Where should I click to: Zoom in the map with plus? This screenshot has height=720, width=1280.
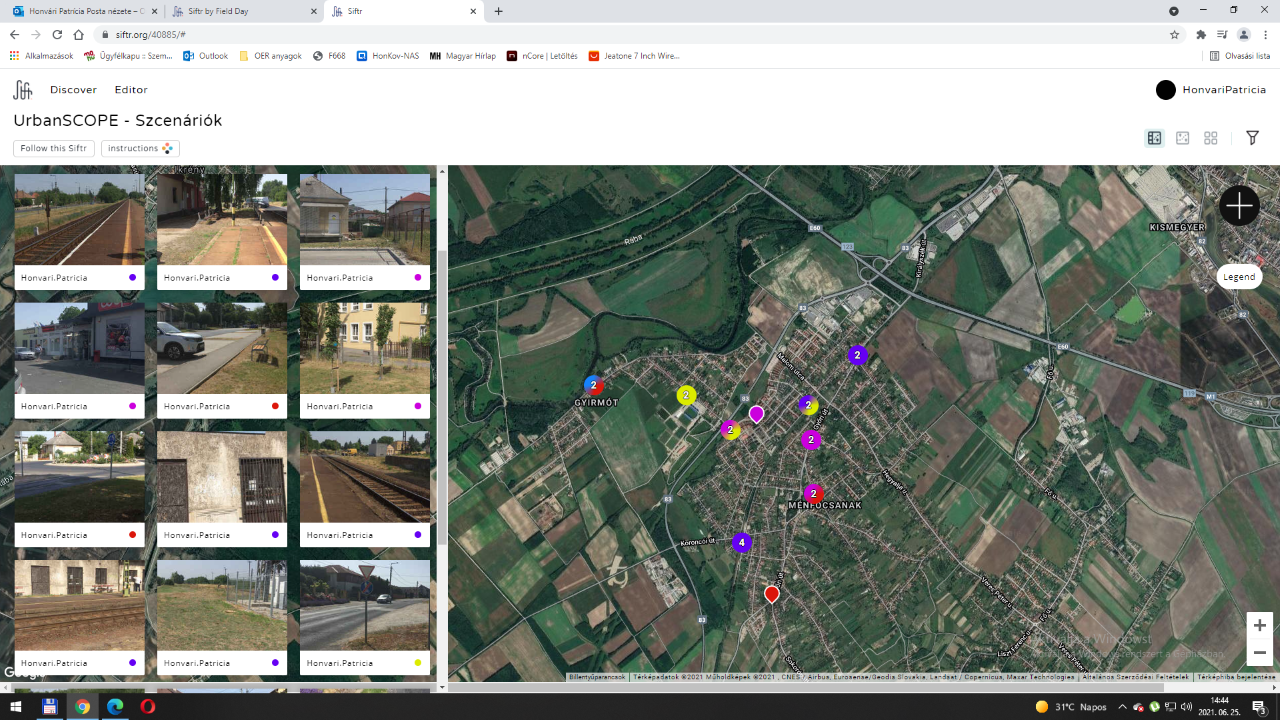(x=1260, y=625)
